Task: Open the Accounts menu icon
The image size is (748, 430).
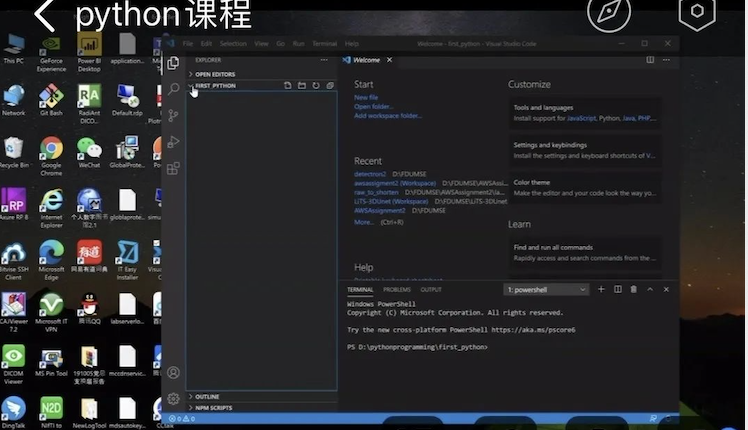Action: [x=174, y=372]
